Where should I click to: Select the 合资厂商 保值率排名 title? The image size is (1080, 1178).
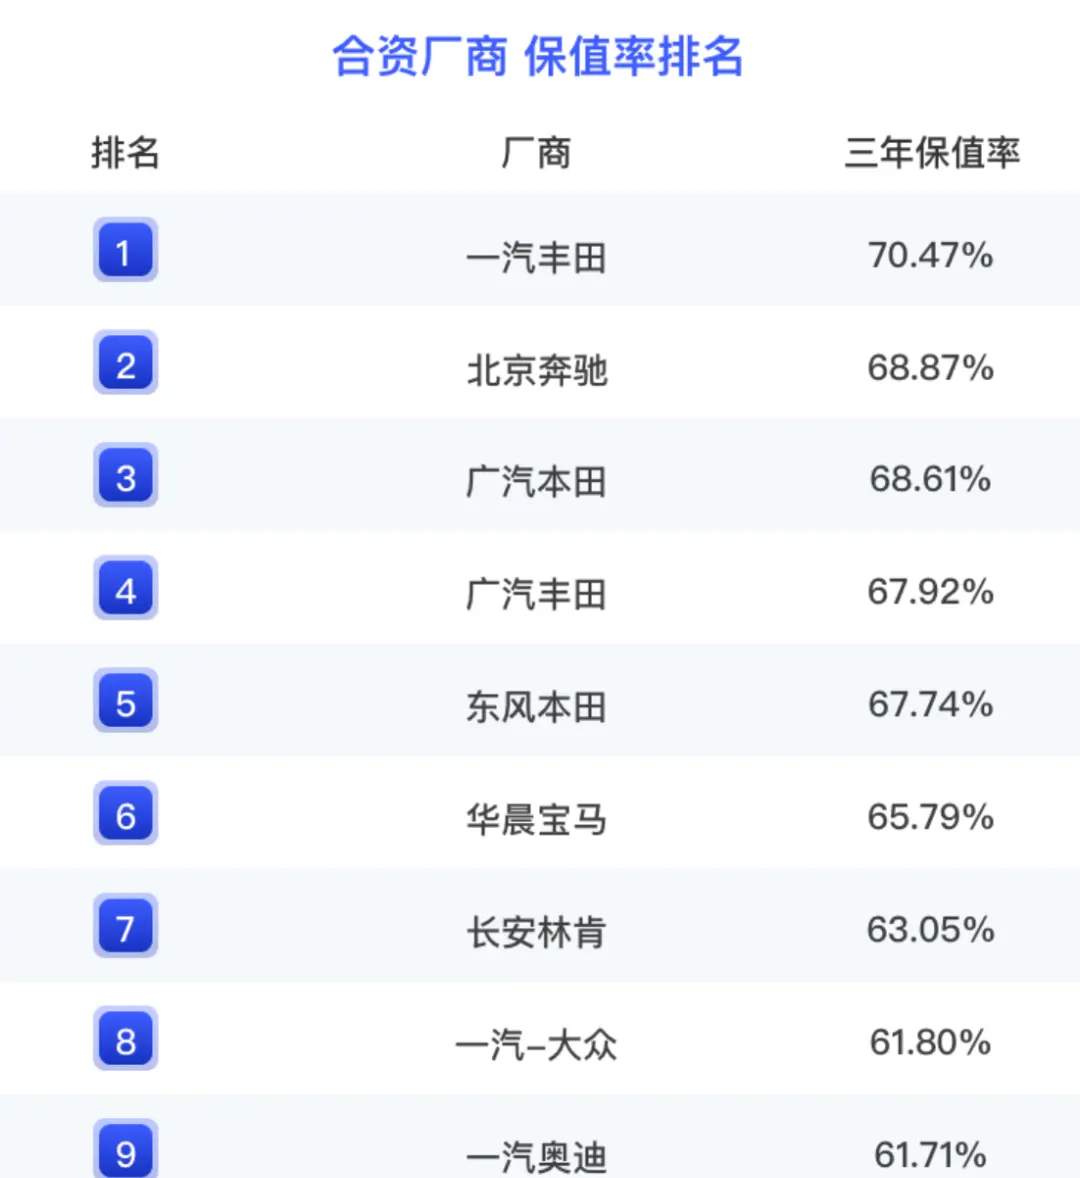538,56
